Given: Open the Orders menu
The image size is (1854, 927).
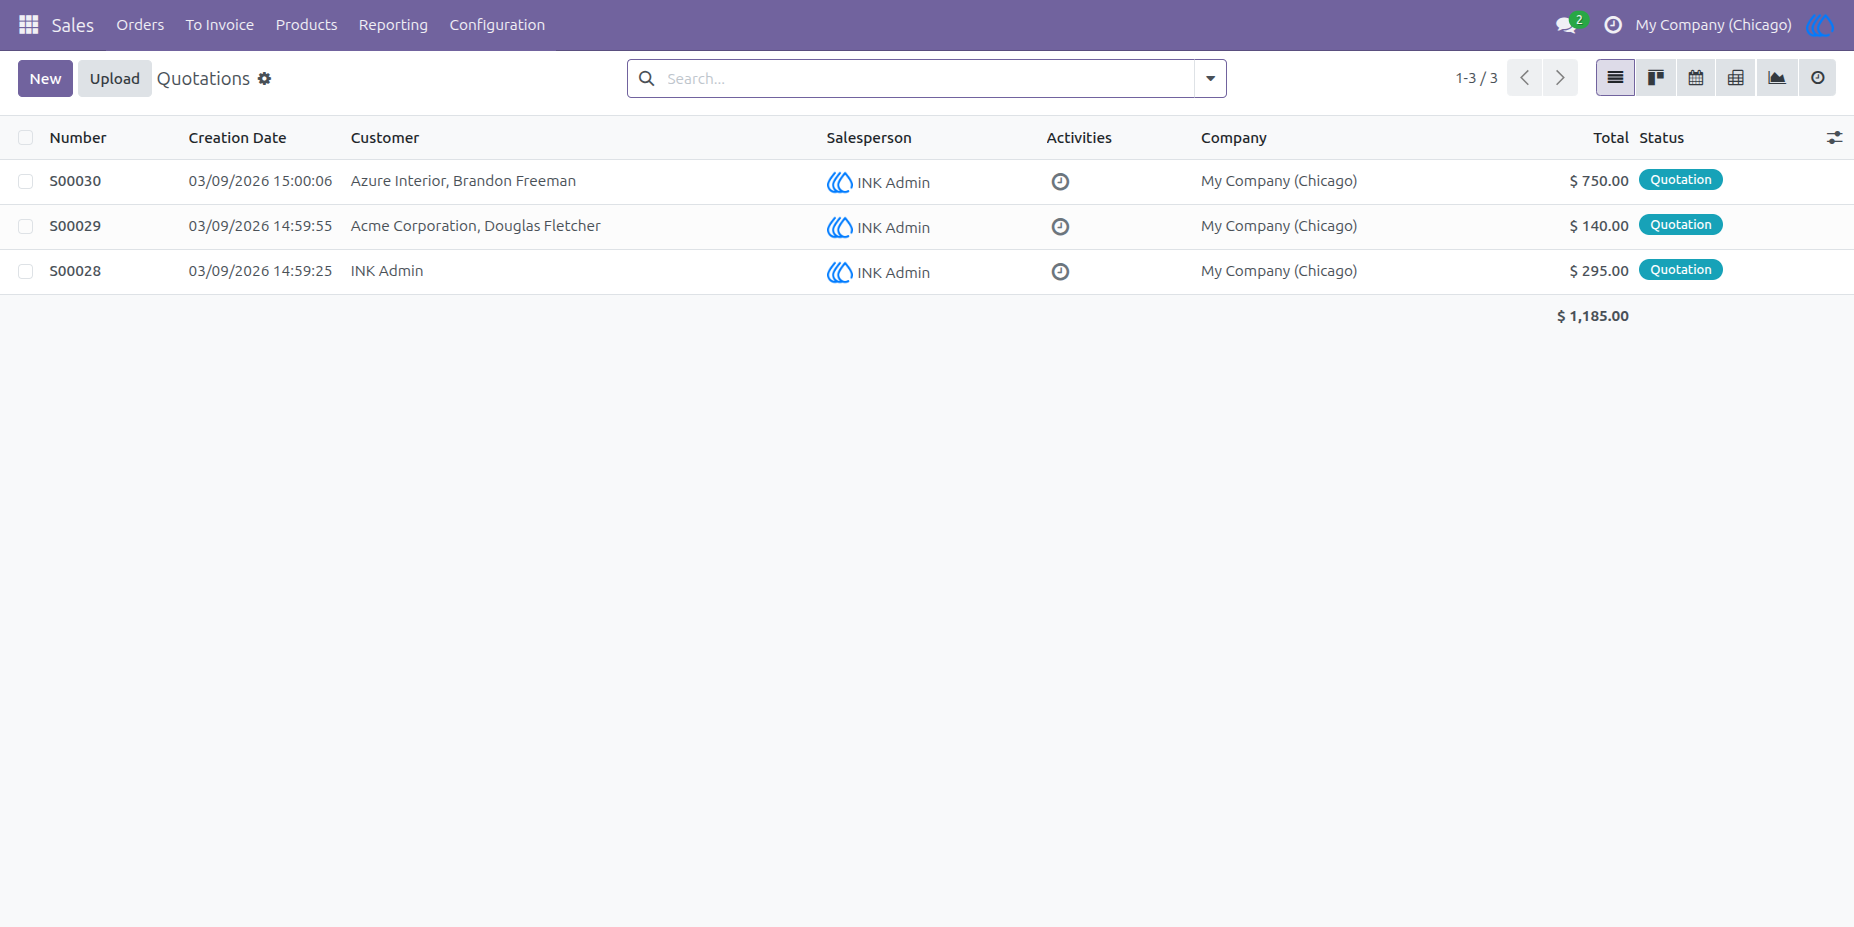Looking at the screenshot, I should click(x=140, y=25).
